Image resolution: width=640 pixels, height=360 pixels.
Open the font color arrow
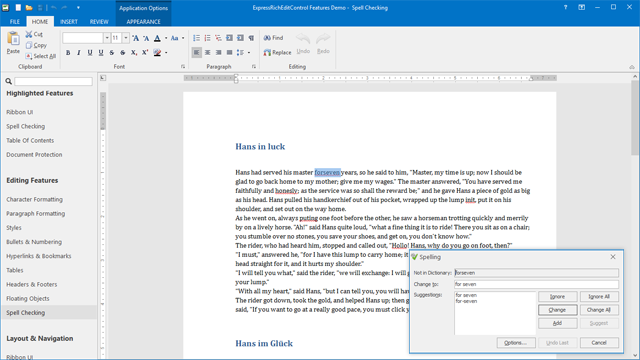[x=166, y=38]
